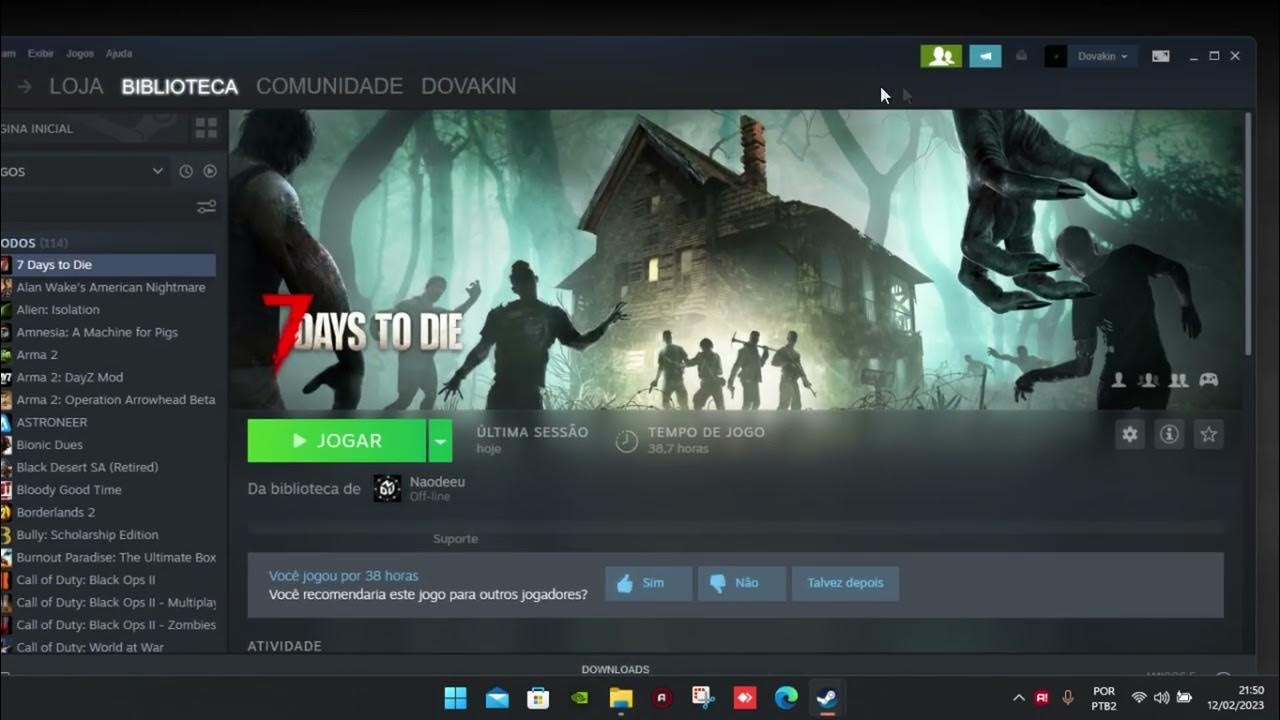
Task: Open the library advanced filter icon
Action: coord(206,207)
